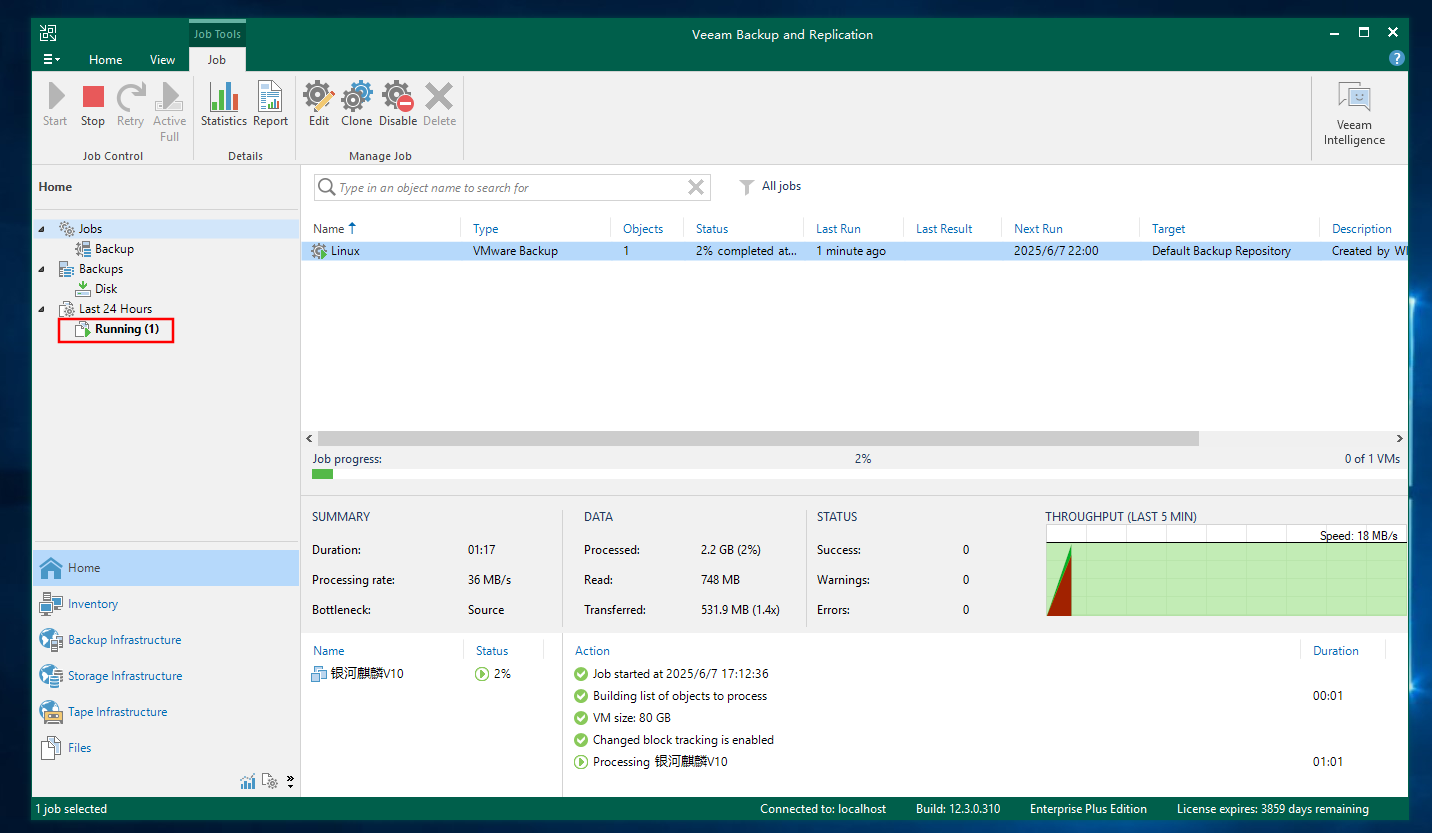
Task: Open Veeam Intelligence
Action: [1354, 114]
